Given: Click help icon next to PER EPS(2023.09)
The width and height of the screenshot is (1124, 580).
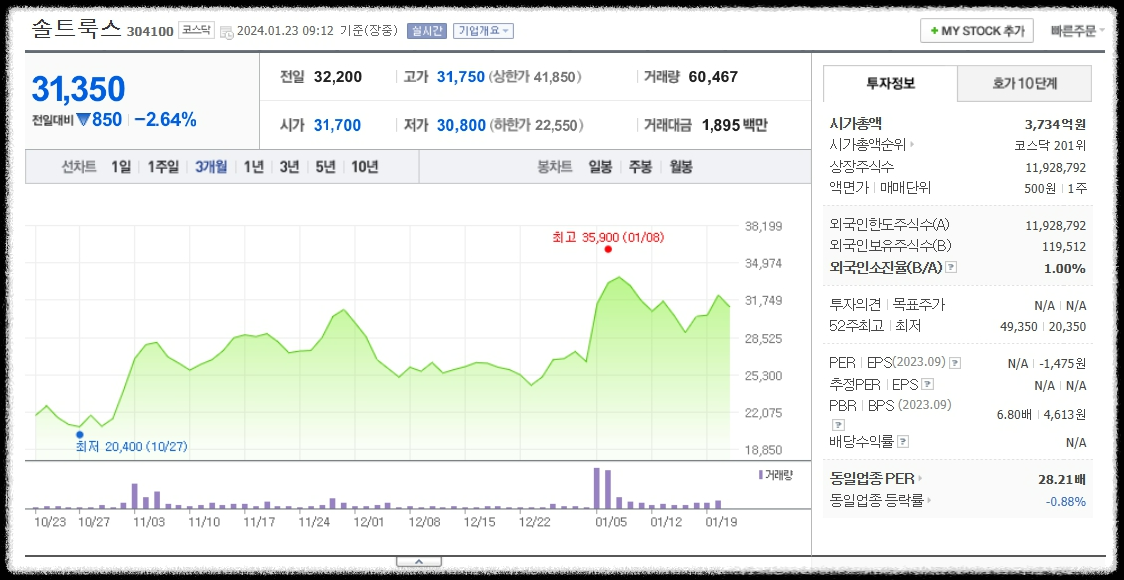Looking at the screenshot, I should click(x=956, y=363).
